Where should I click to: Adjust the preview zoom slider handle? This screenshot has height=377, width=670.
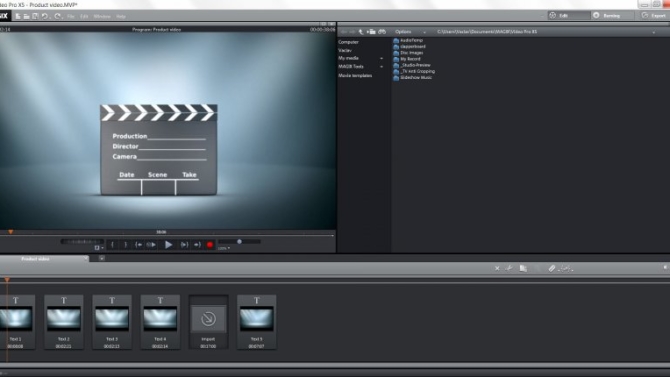[239, 242]
